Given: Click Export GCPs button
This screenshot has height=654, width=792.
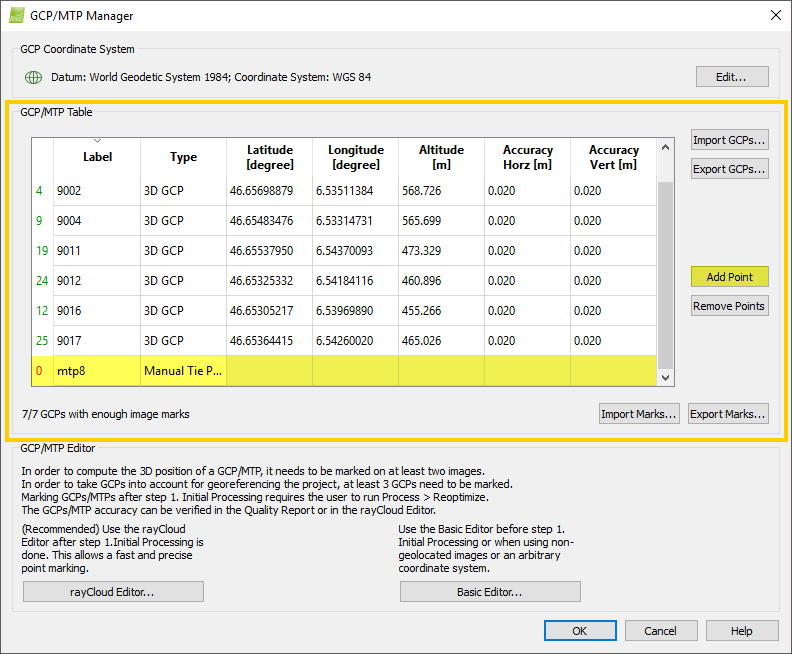Looking at the screenshot, I should [x=729, y=169].
